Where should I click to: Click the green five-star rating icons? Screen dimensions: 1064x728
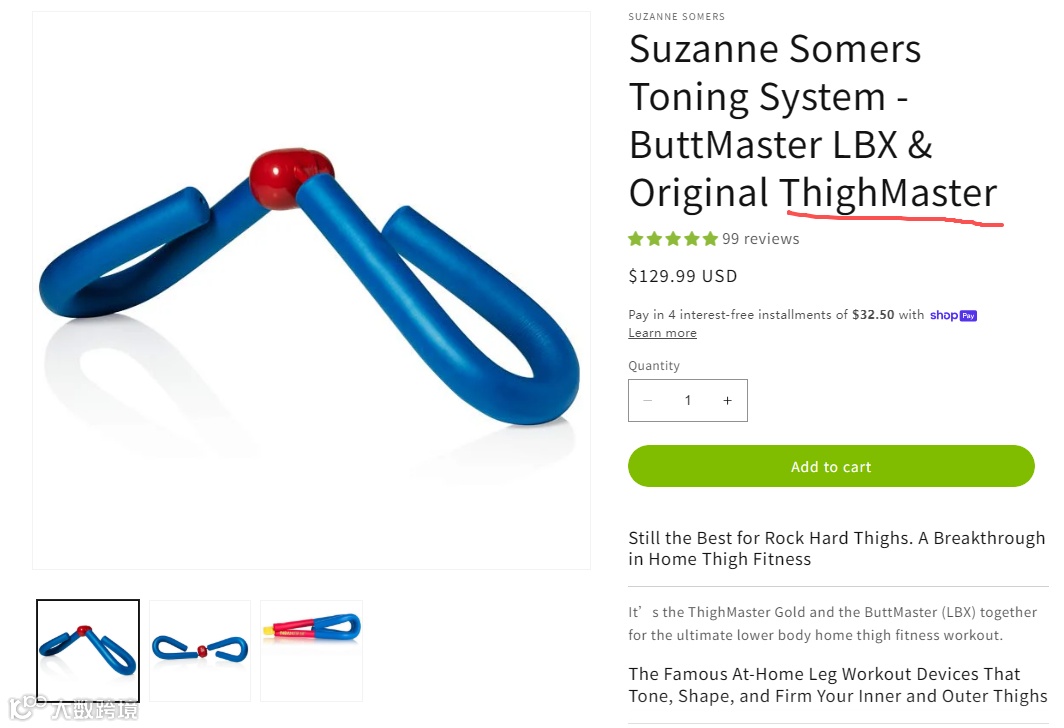coord(672,239)
